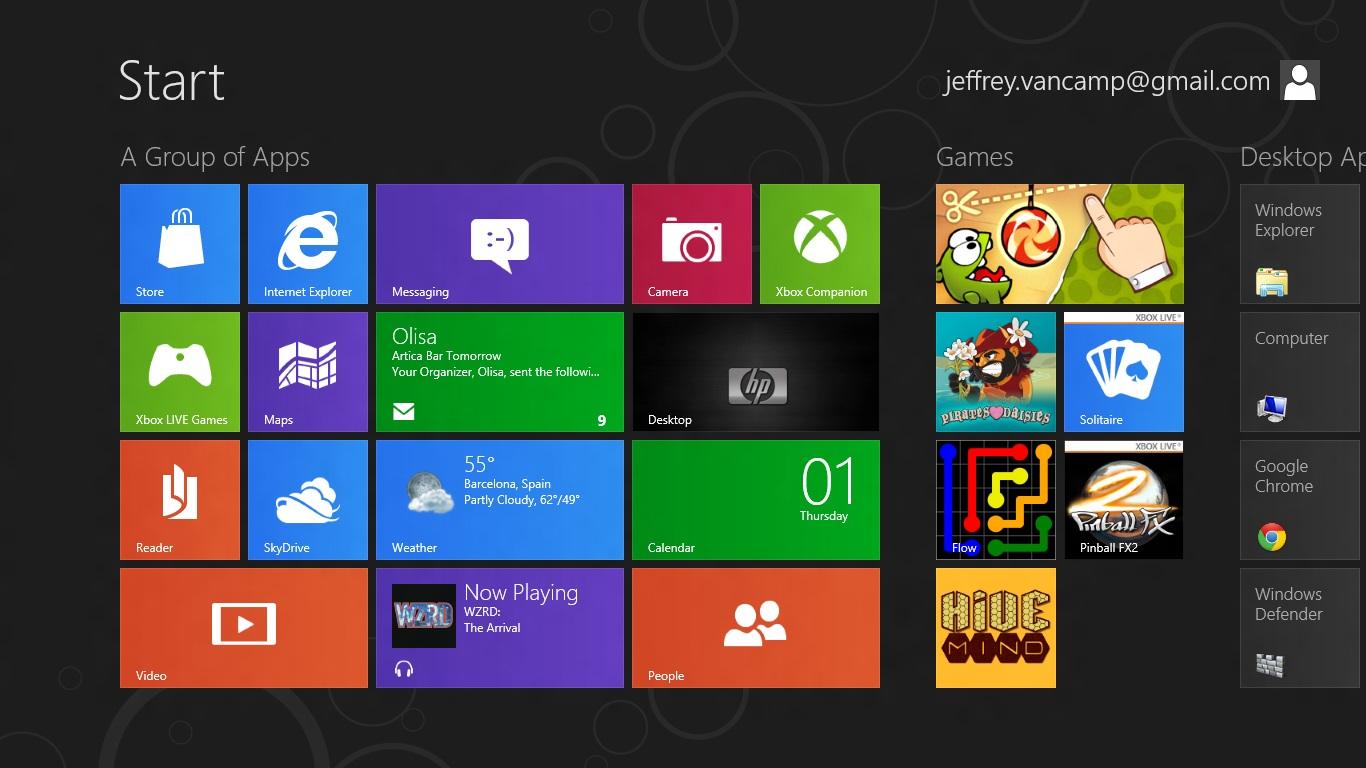Image resolution: width=1366 pixels, height=768 pixels.
Task: Start the Camera app
Action: (x=692, y=243)
